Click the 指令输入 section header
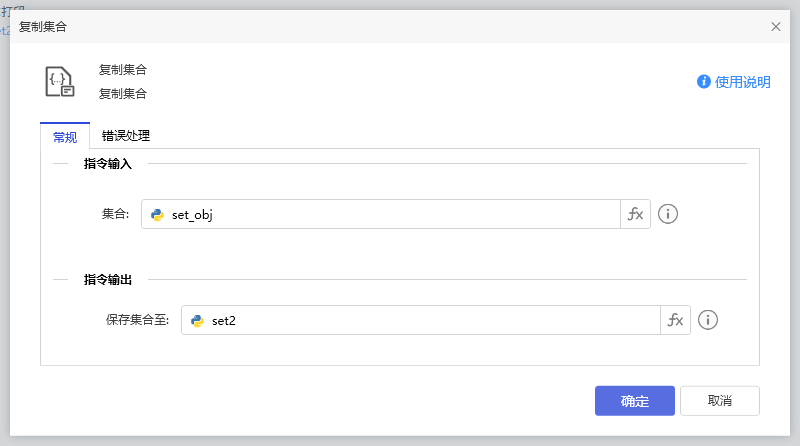 click(x=115, y=163)
